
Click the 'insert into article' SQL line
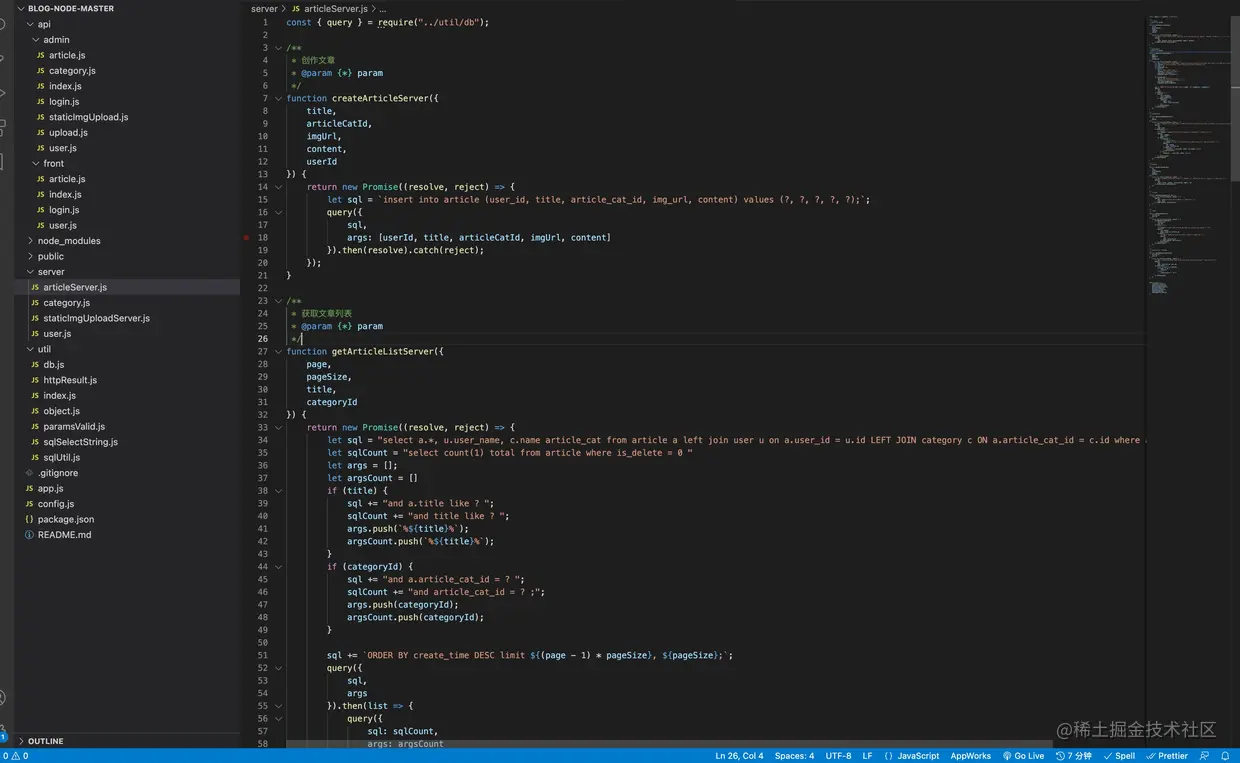(598, 200)
